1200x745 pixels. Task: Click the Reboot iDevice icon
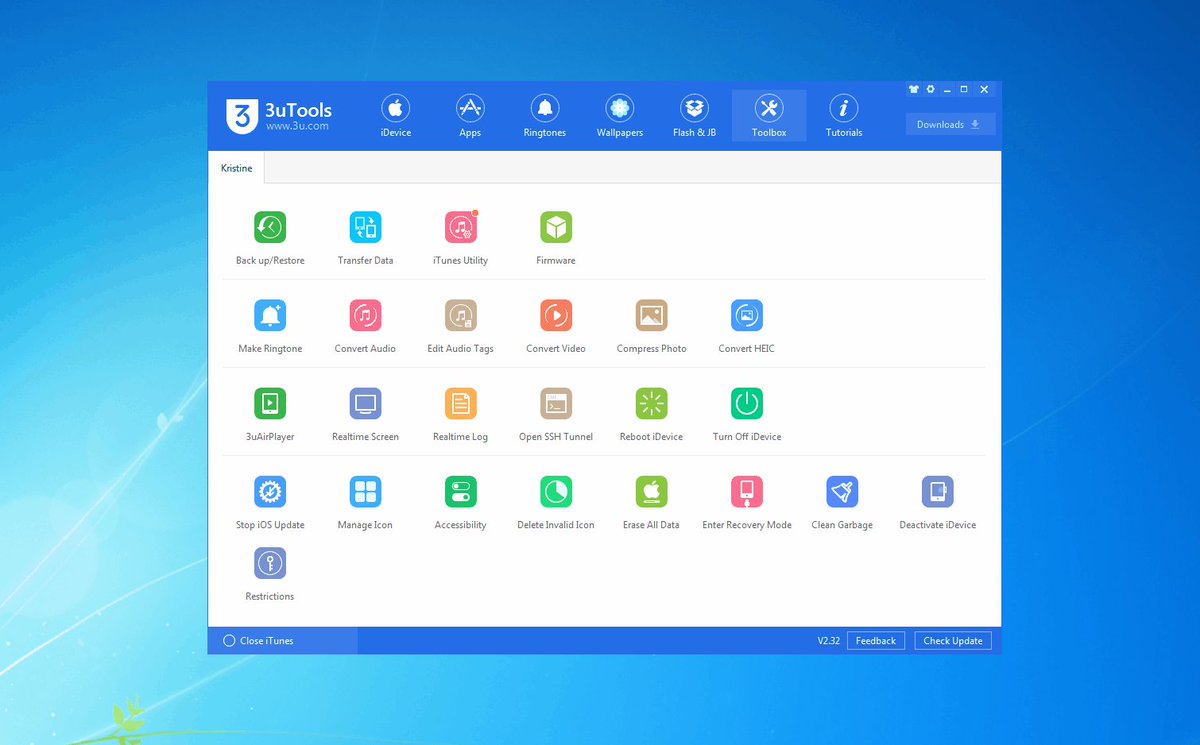[652, 404]
